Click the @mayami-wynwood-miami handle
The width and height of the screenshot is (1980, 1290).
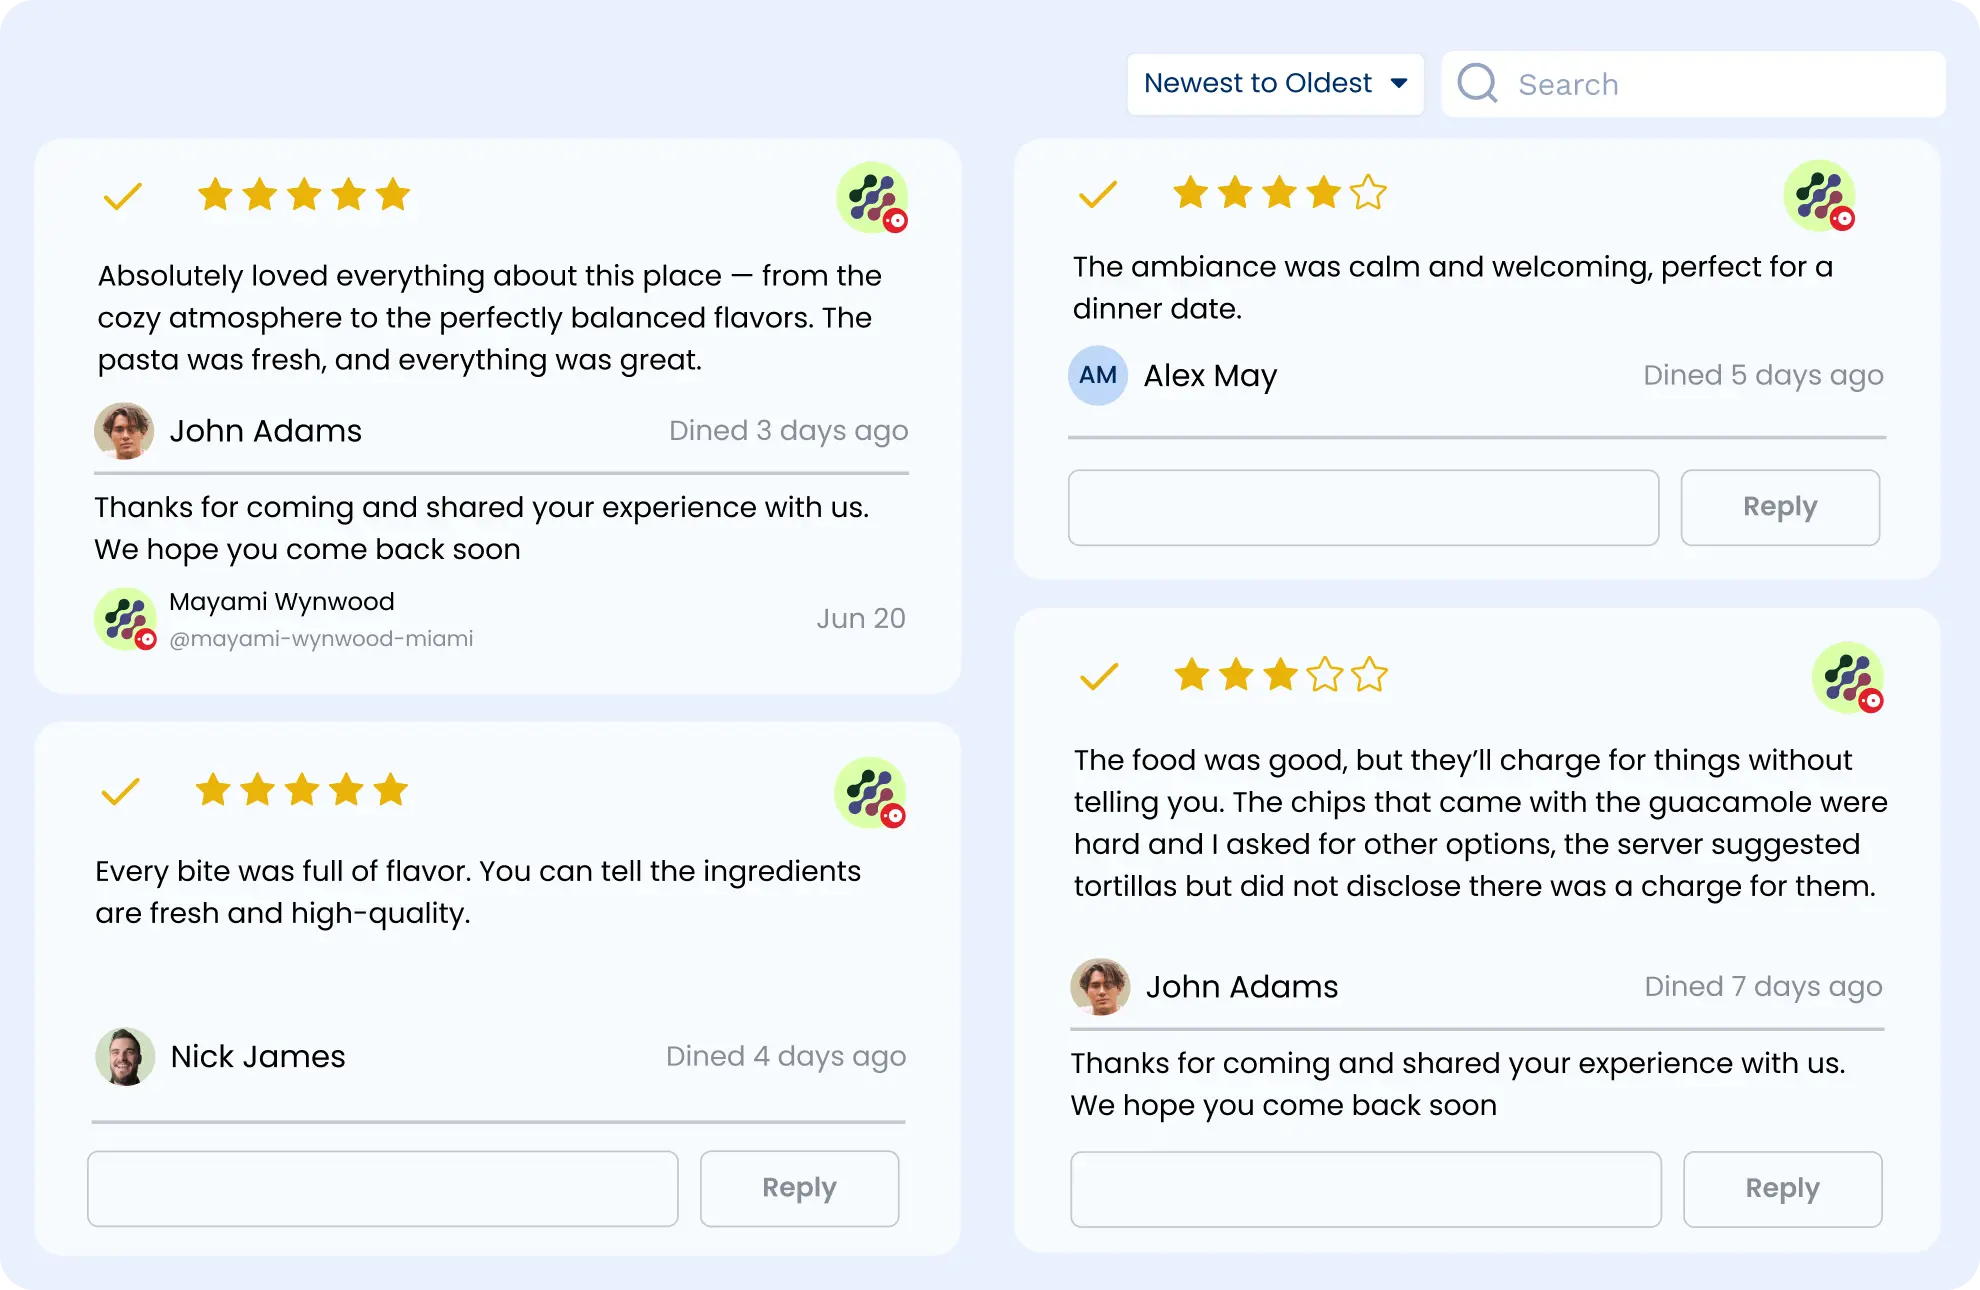click(322, 638)
